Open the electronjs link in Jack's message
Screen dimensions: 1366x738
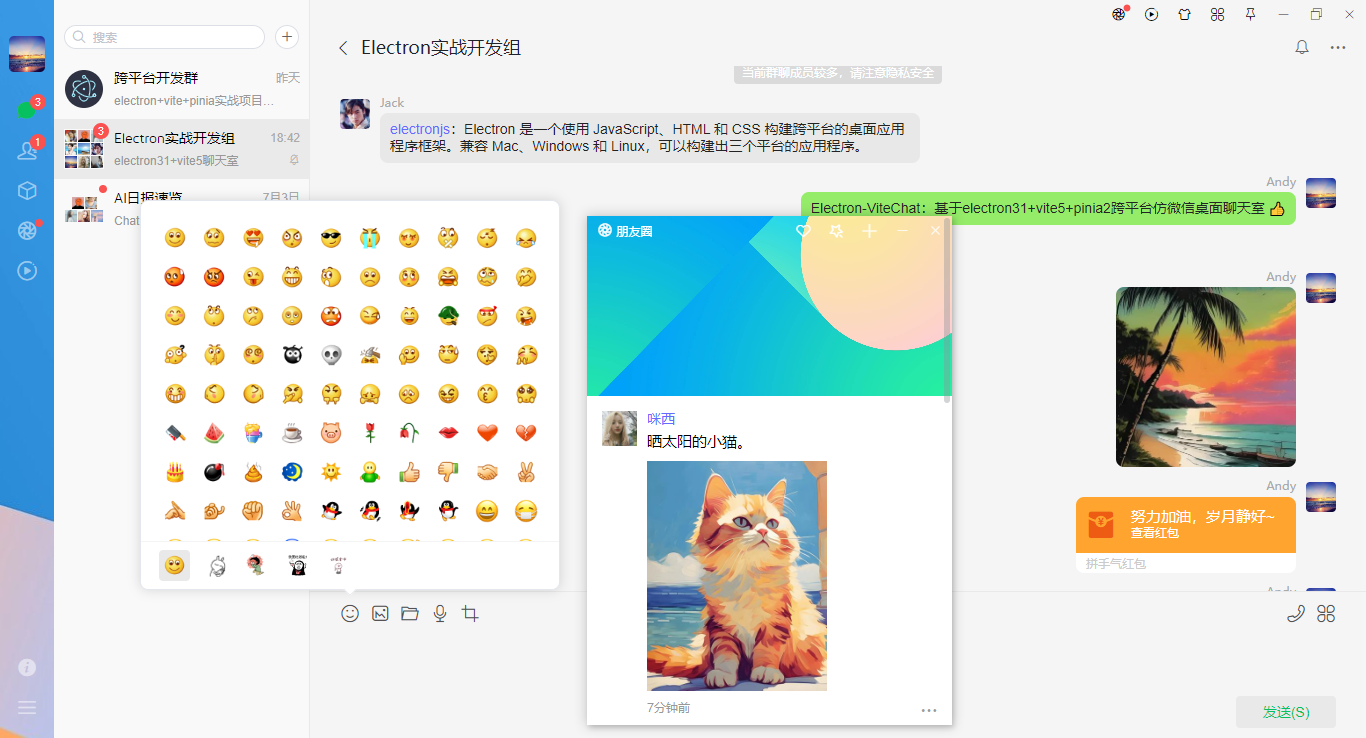tap(419, 128)
